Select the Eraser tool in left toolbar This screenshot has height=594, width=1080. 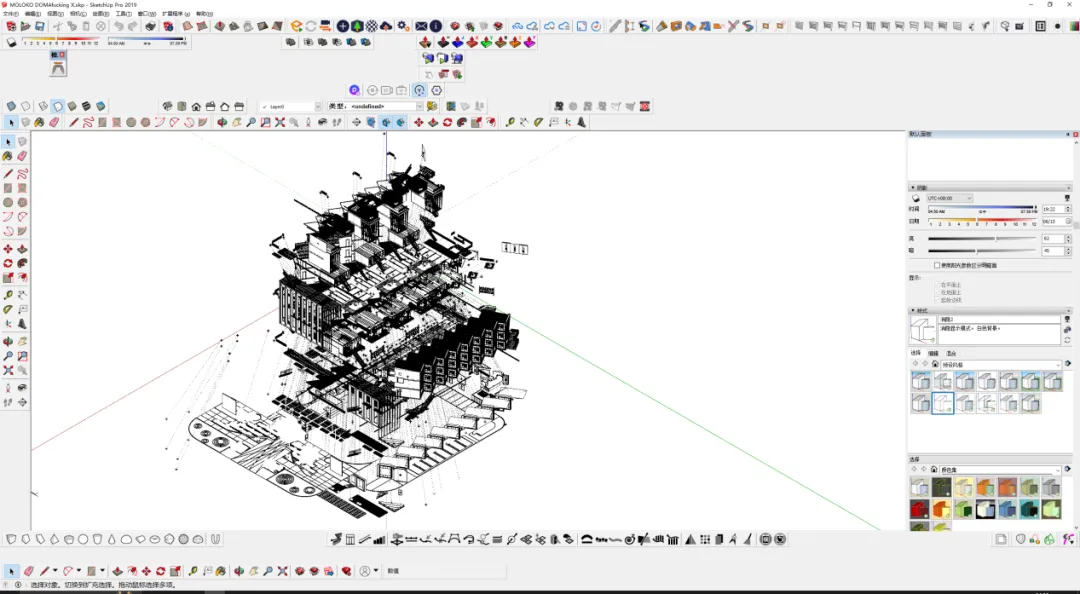[x=23, y=156]
